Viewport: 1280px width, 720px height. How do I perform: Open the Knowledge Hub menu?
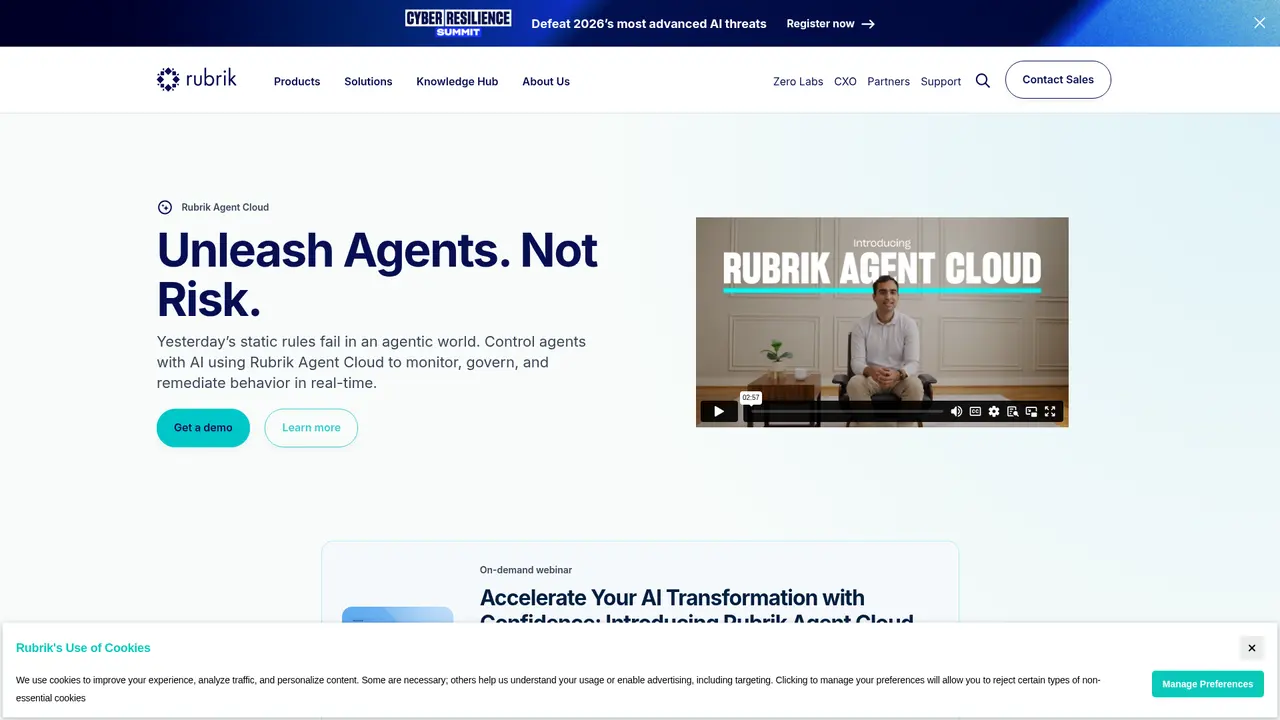[x=457, y=81]
